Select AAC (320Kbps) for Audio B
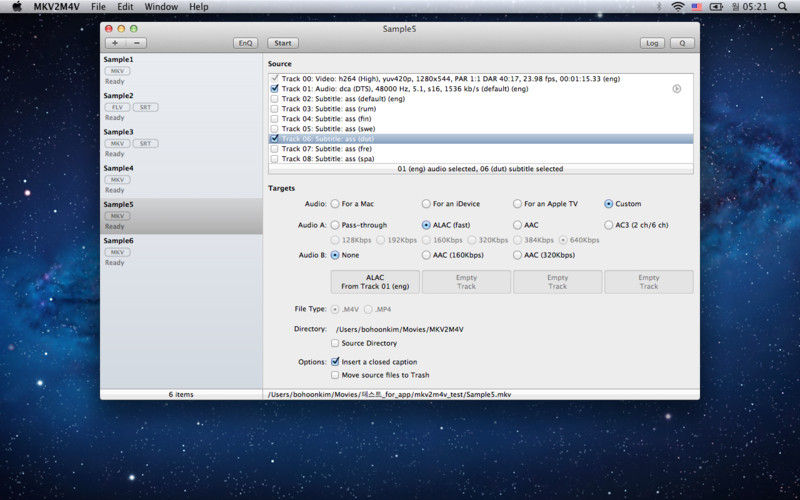Screen dimensions: 800x500 517,255
